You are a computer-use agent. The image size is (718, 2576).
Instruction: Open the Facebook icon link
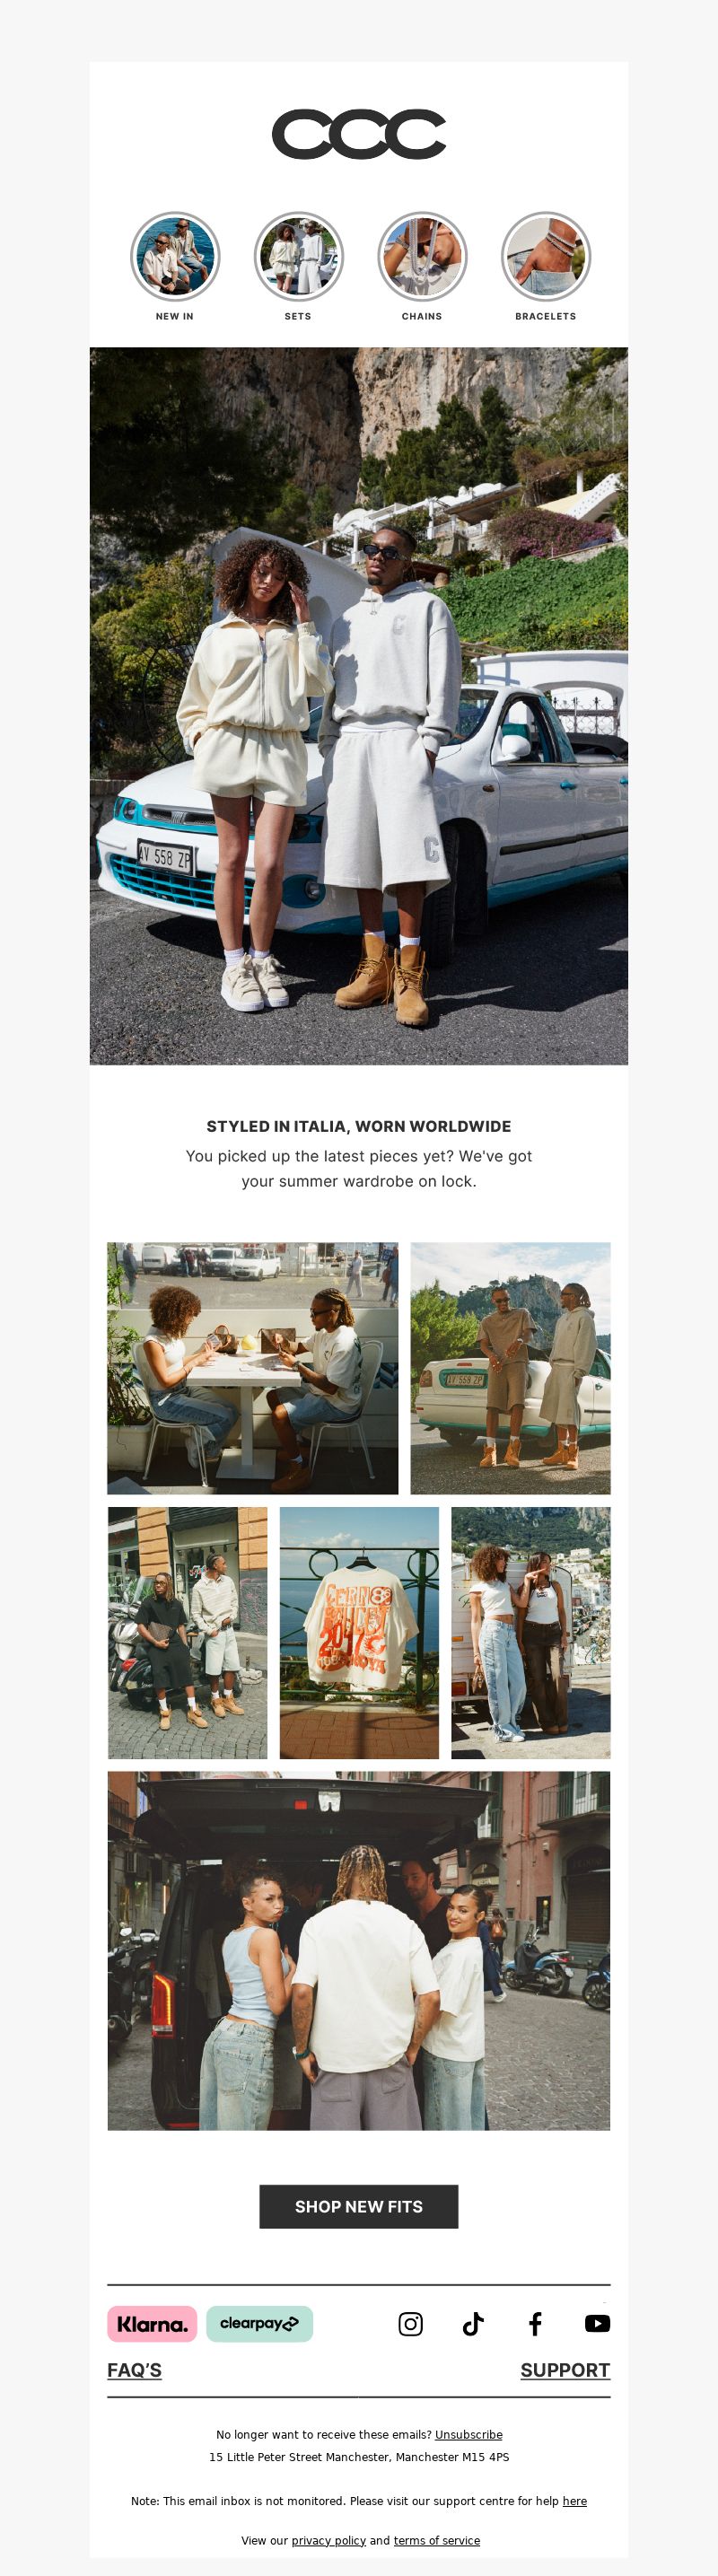click(x=535, y=2323)
